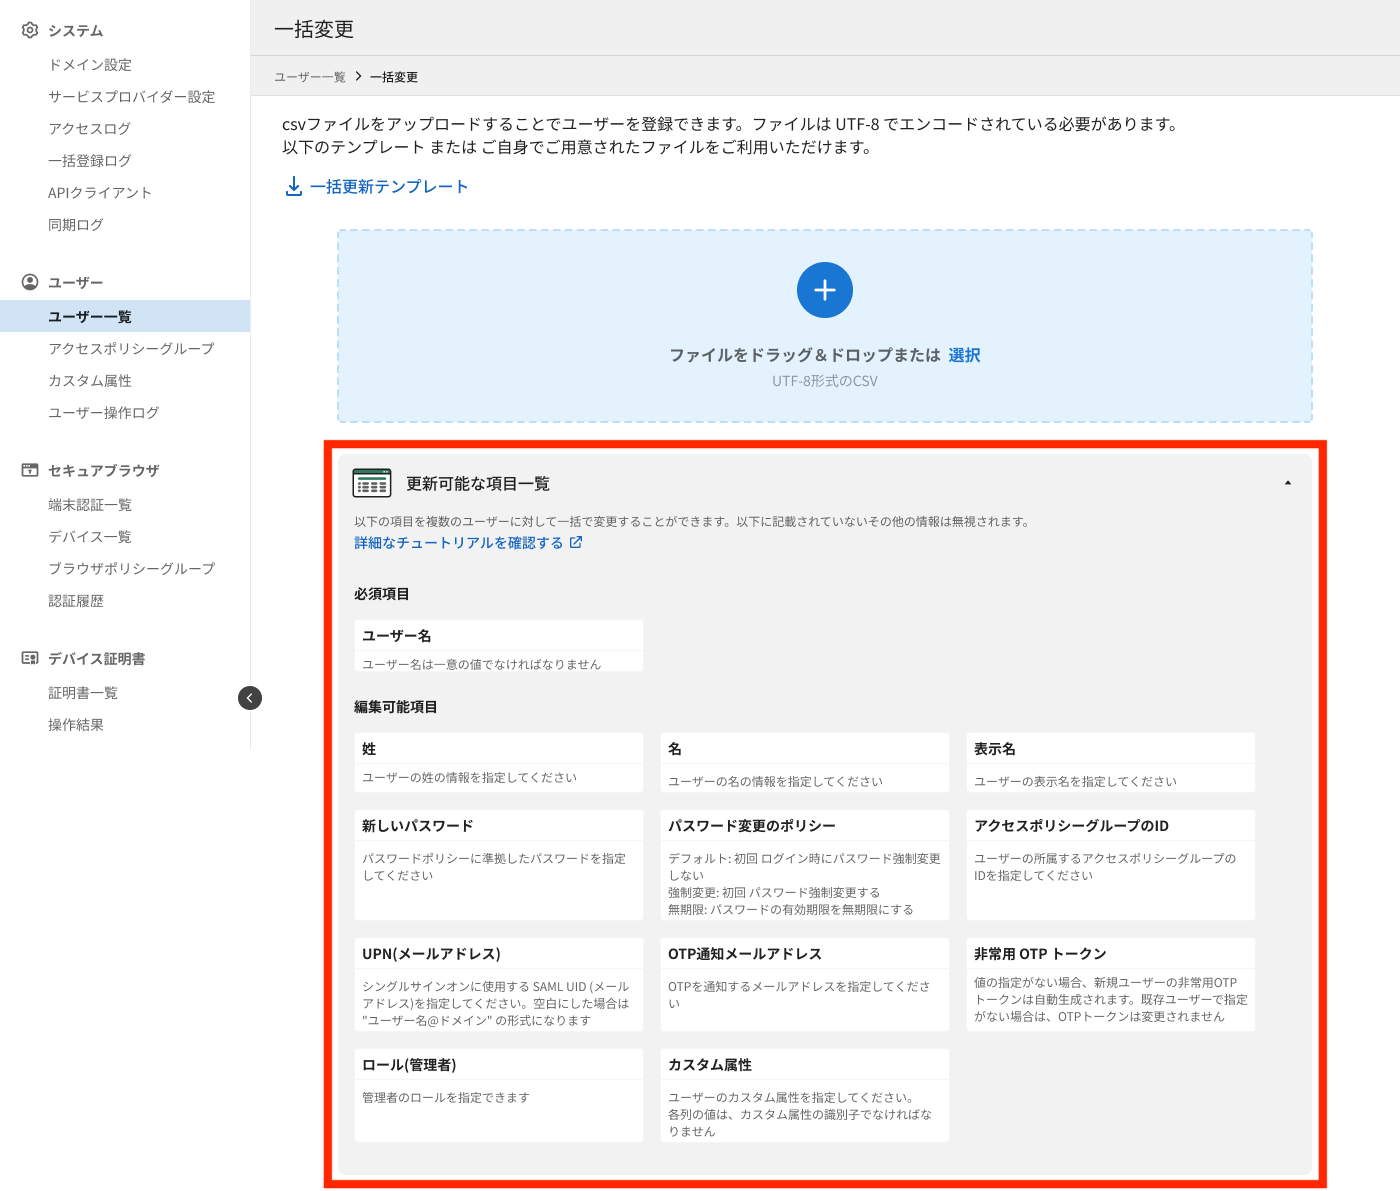Click the 姓 field card
1400x1191 pixels.
[x=499, y=763]
